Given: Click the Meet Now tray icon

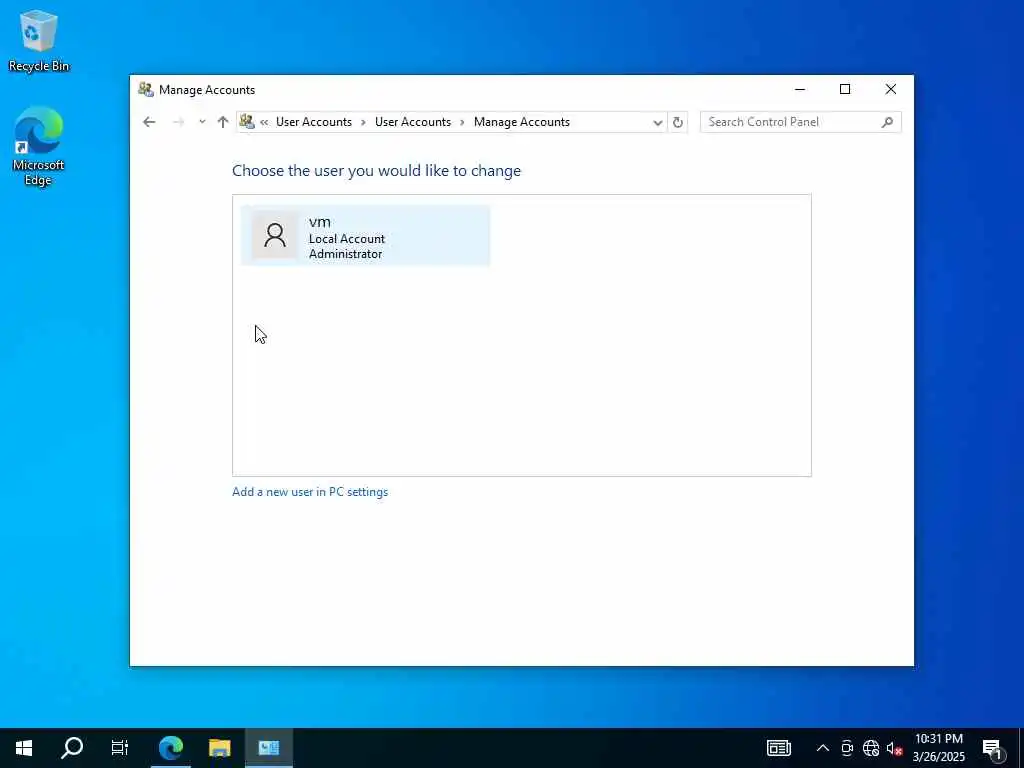Looking at the screenshot, I should (847, 748).
